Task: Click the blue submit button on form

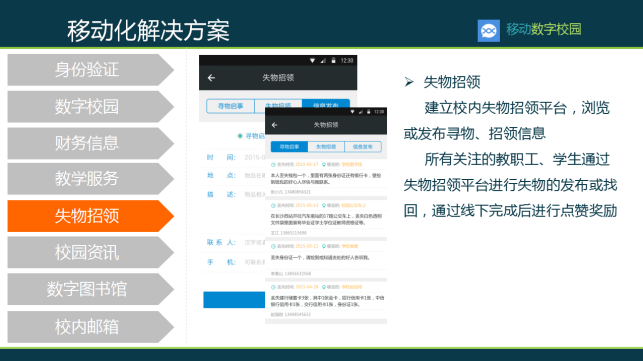Action: tap(234, 300)
